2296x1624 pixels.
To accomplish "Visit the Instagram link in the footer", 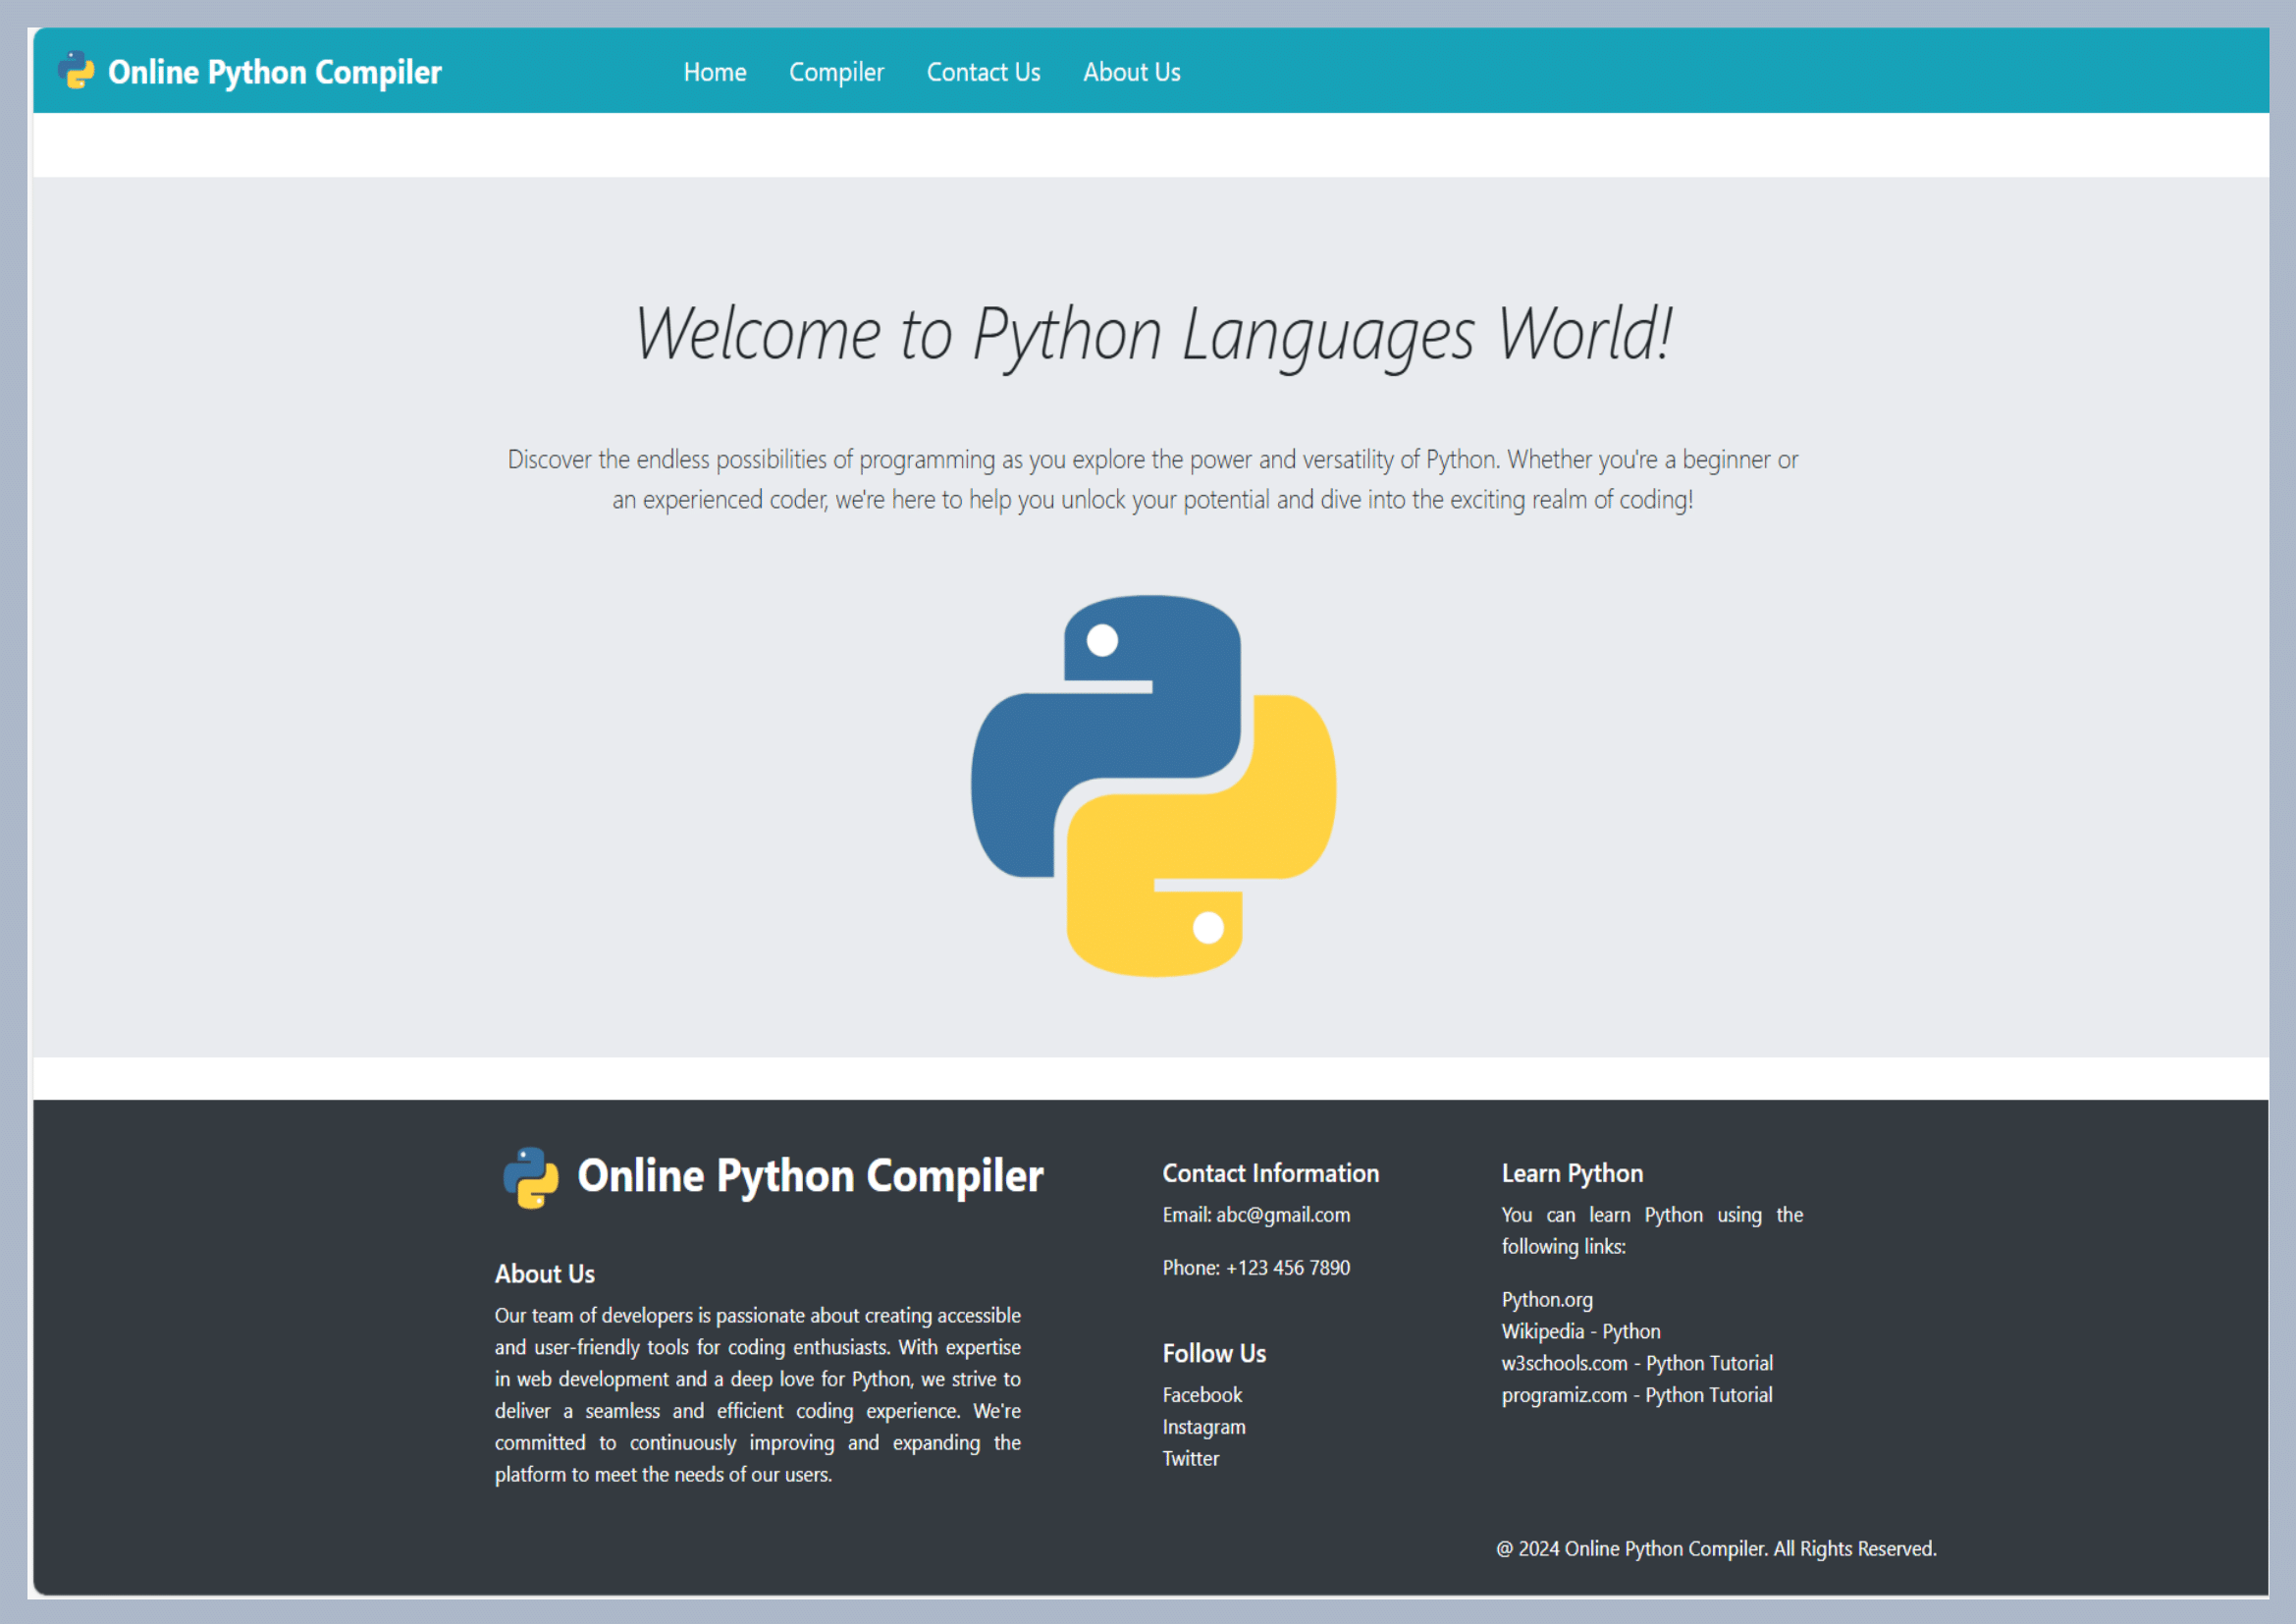I will click(x=1203, y=1426).
